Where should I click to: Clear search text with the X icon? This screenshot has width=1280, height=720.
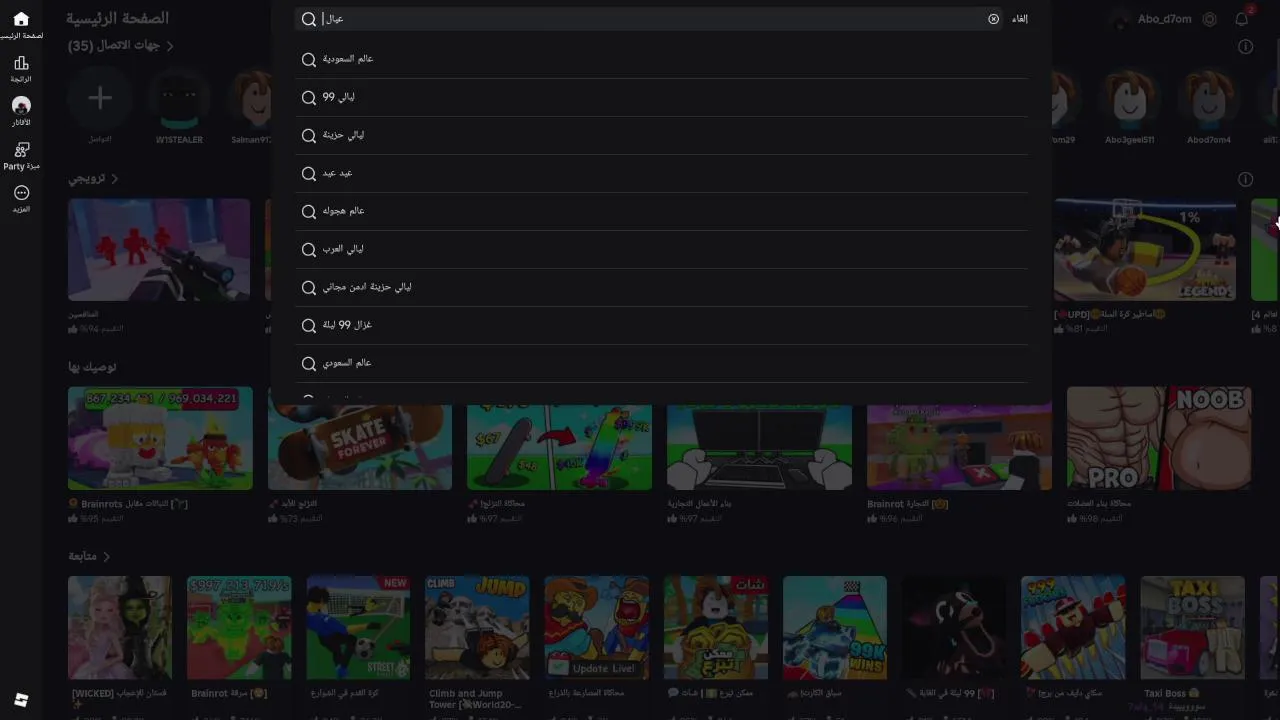993,19
